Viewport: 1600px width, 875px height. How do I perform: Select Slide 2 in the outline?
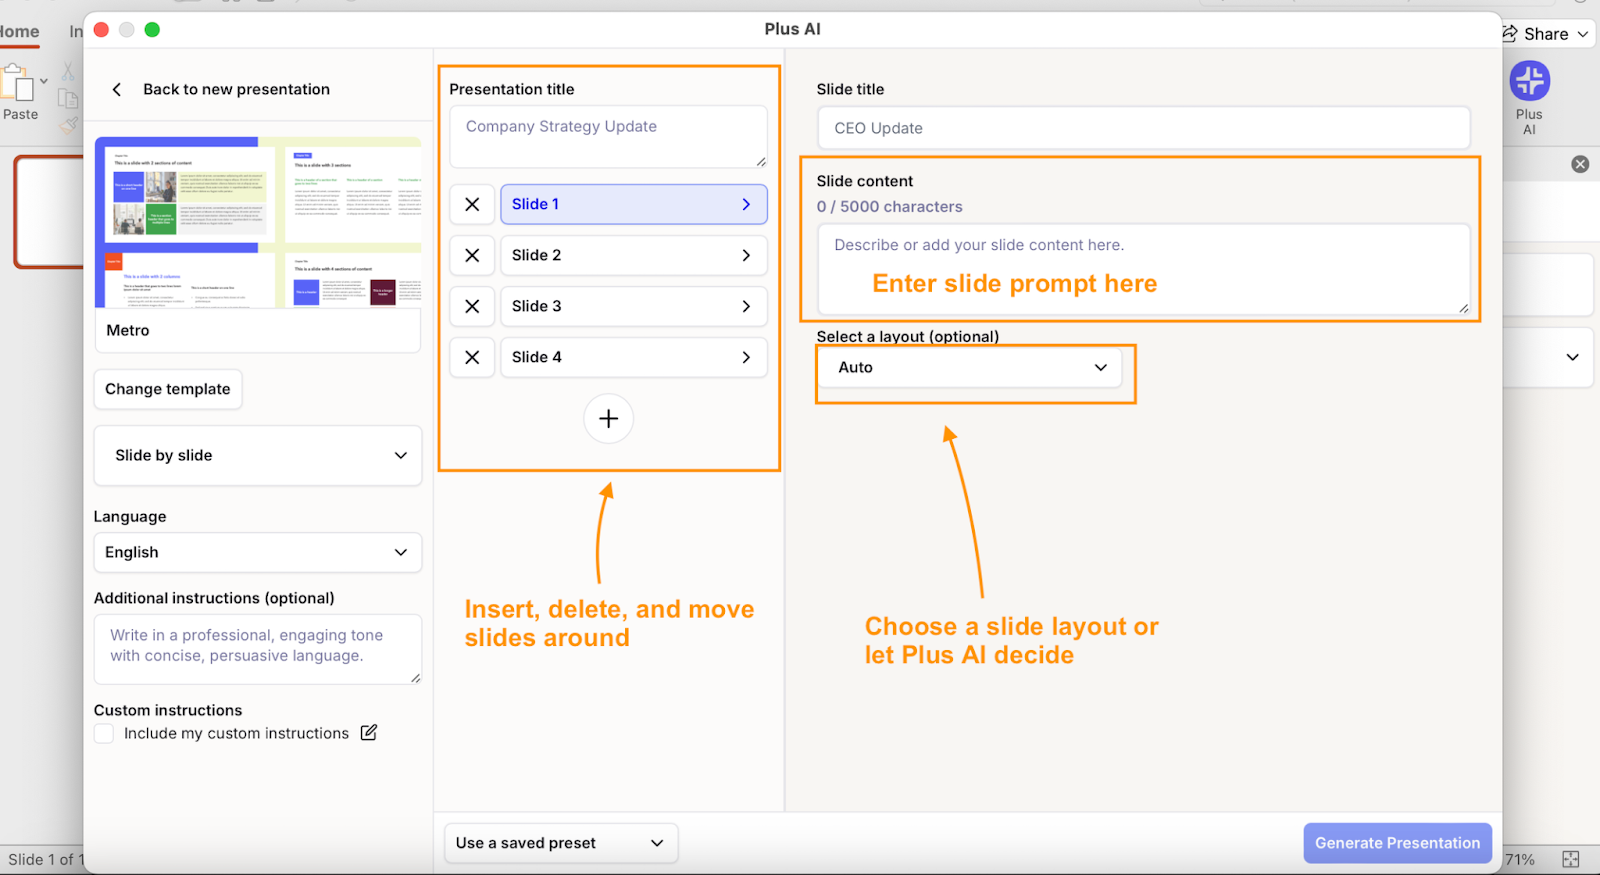click(632, 255)
